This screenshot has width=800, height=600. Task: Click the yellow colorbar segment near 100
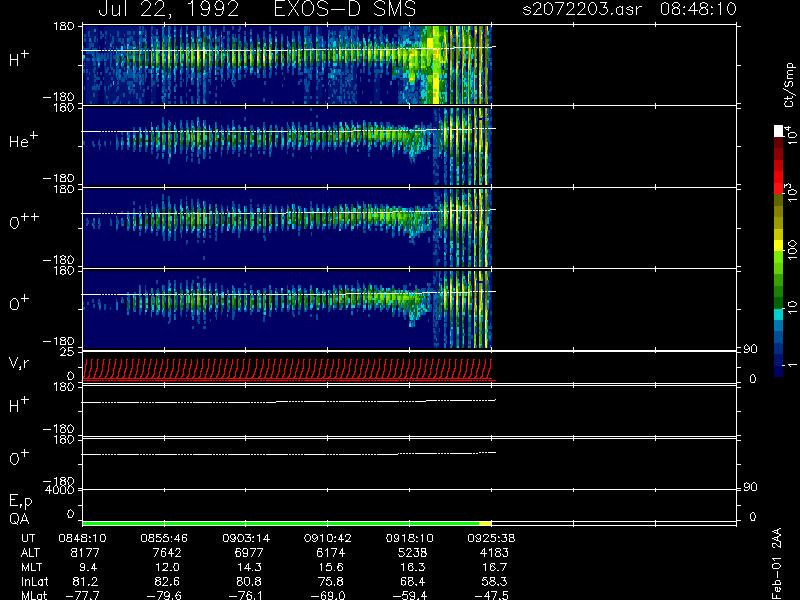tap(778, 246)
